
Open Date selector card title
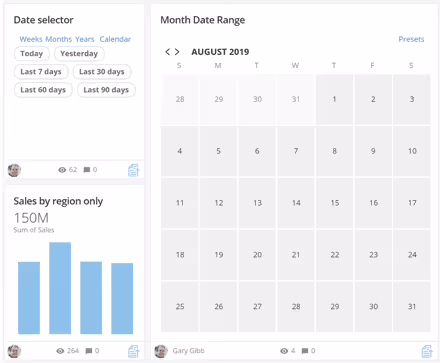click(43, 20)
